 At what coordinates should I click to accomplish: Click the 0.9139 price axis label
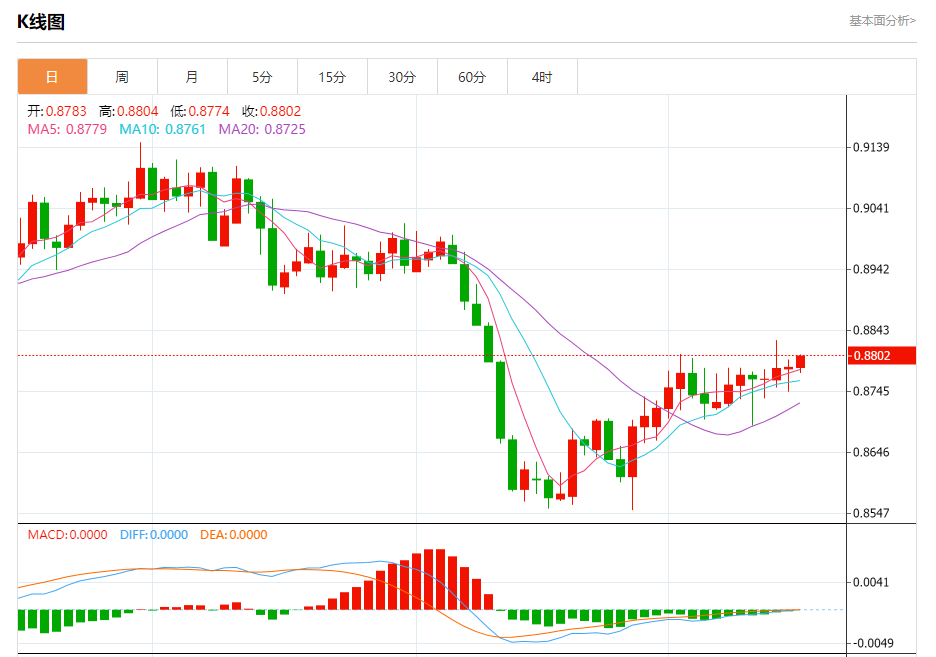pos(871,147)
